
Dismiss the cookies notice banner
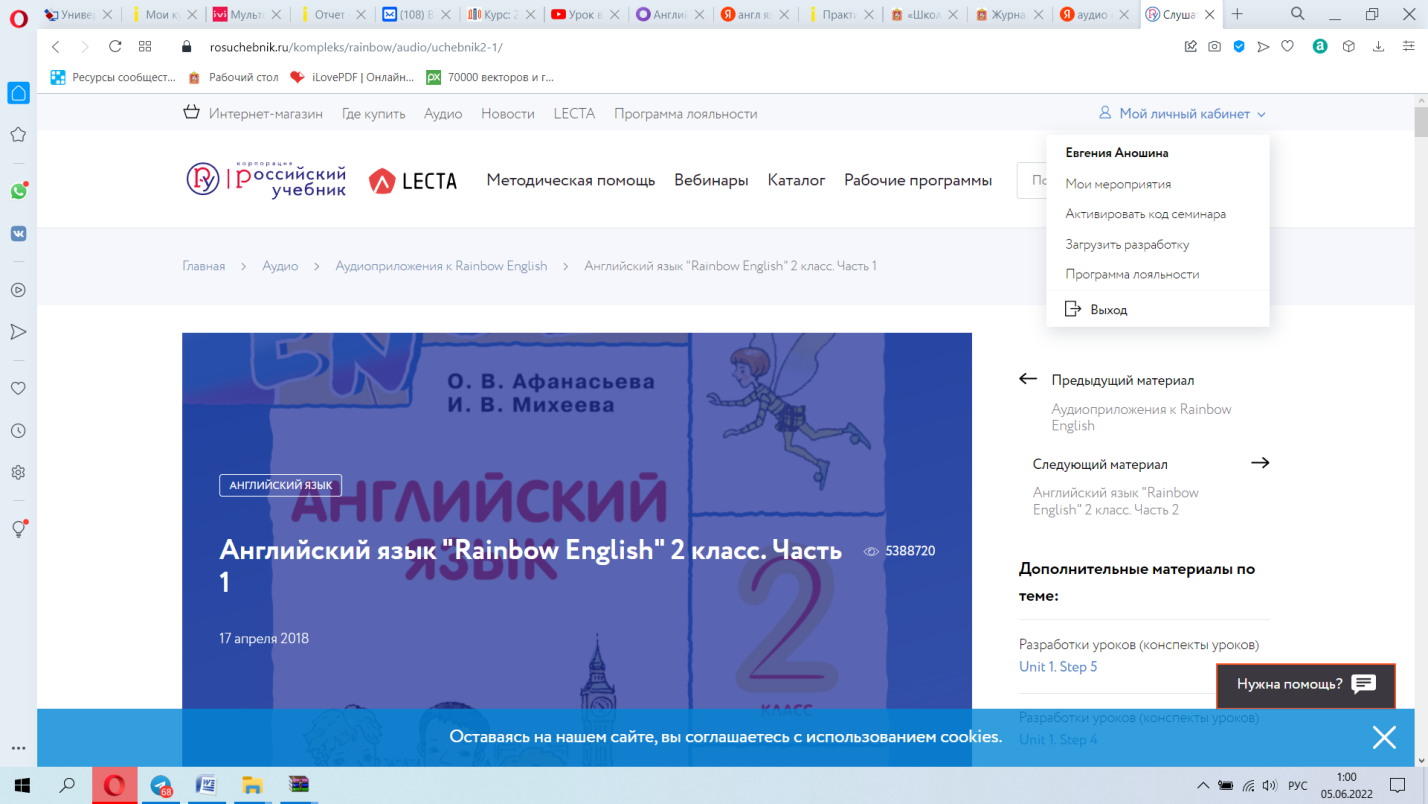coord(1384,738)
